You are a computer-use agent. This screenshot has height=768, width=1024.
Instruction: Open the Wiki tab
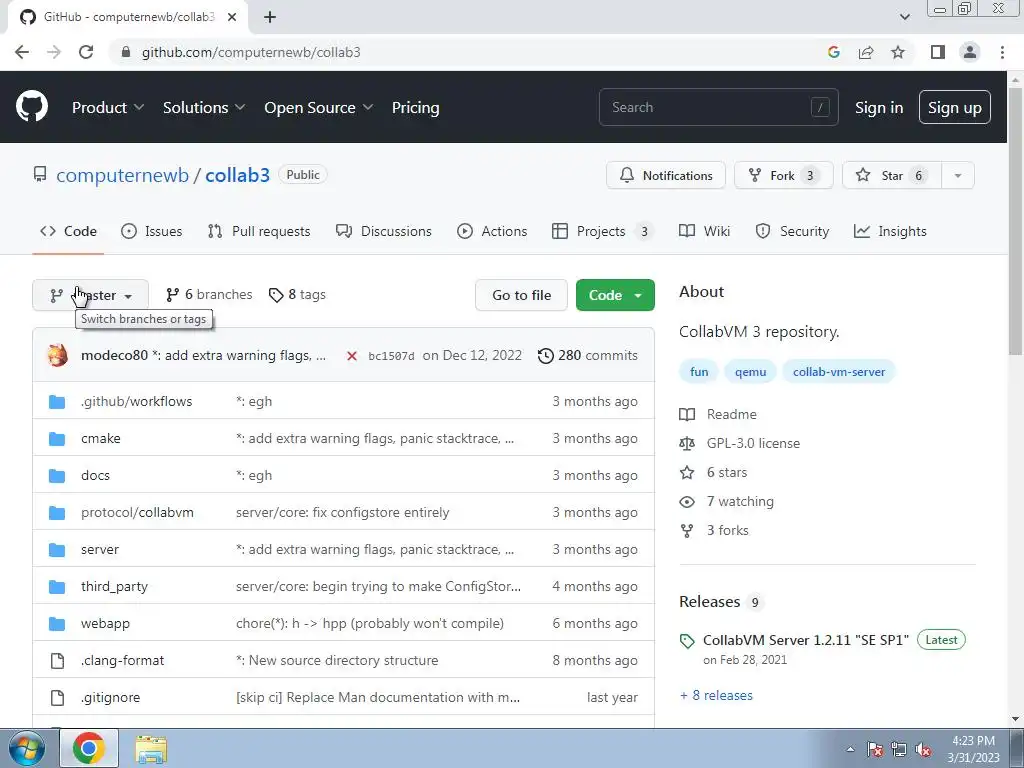tap(704, 231)
